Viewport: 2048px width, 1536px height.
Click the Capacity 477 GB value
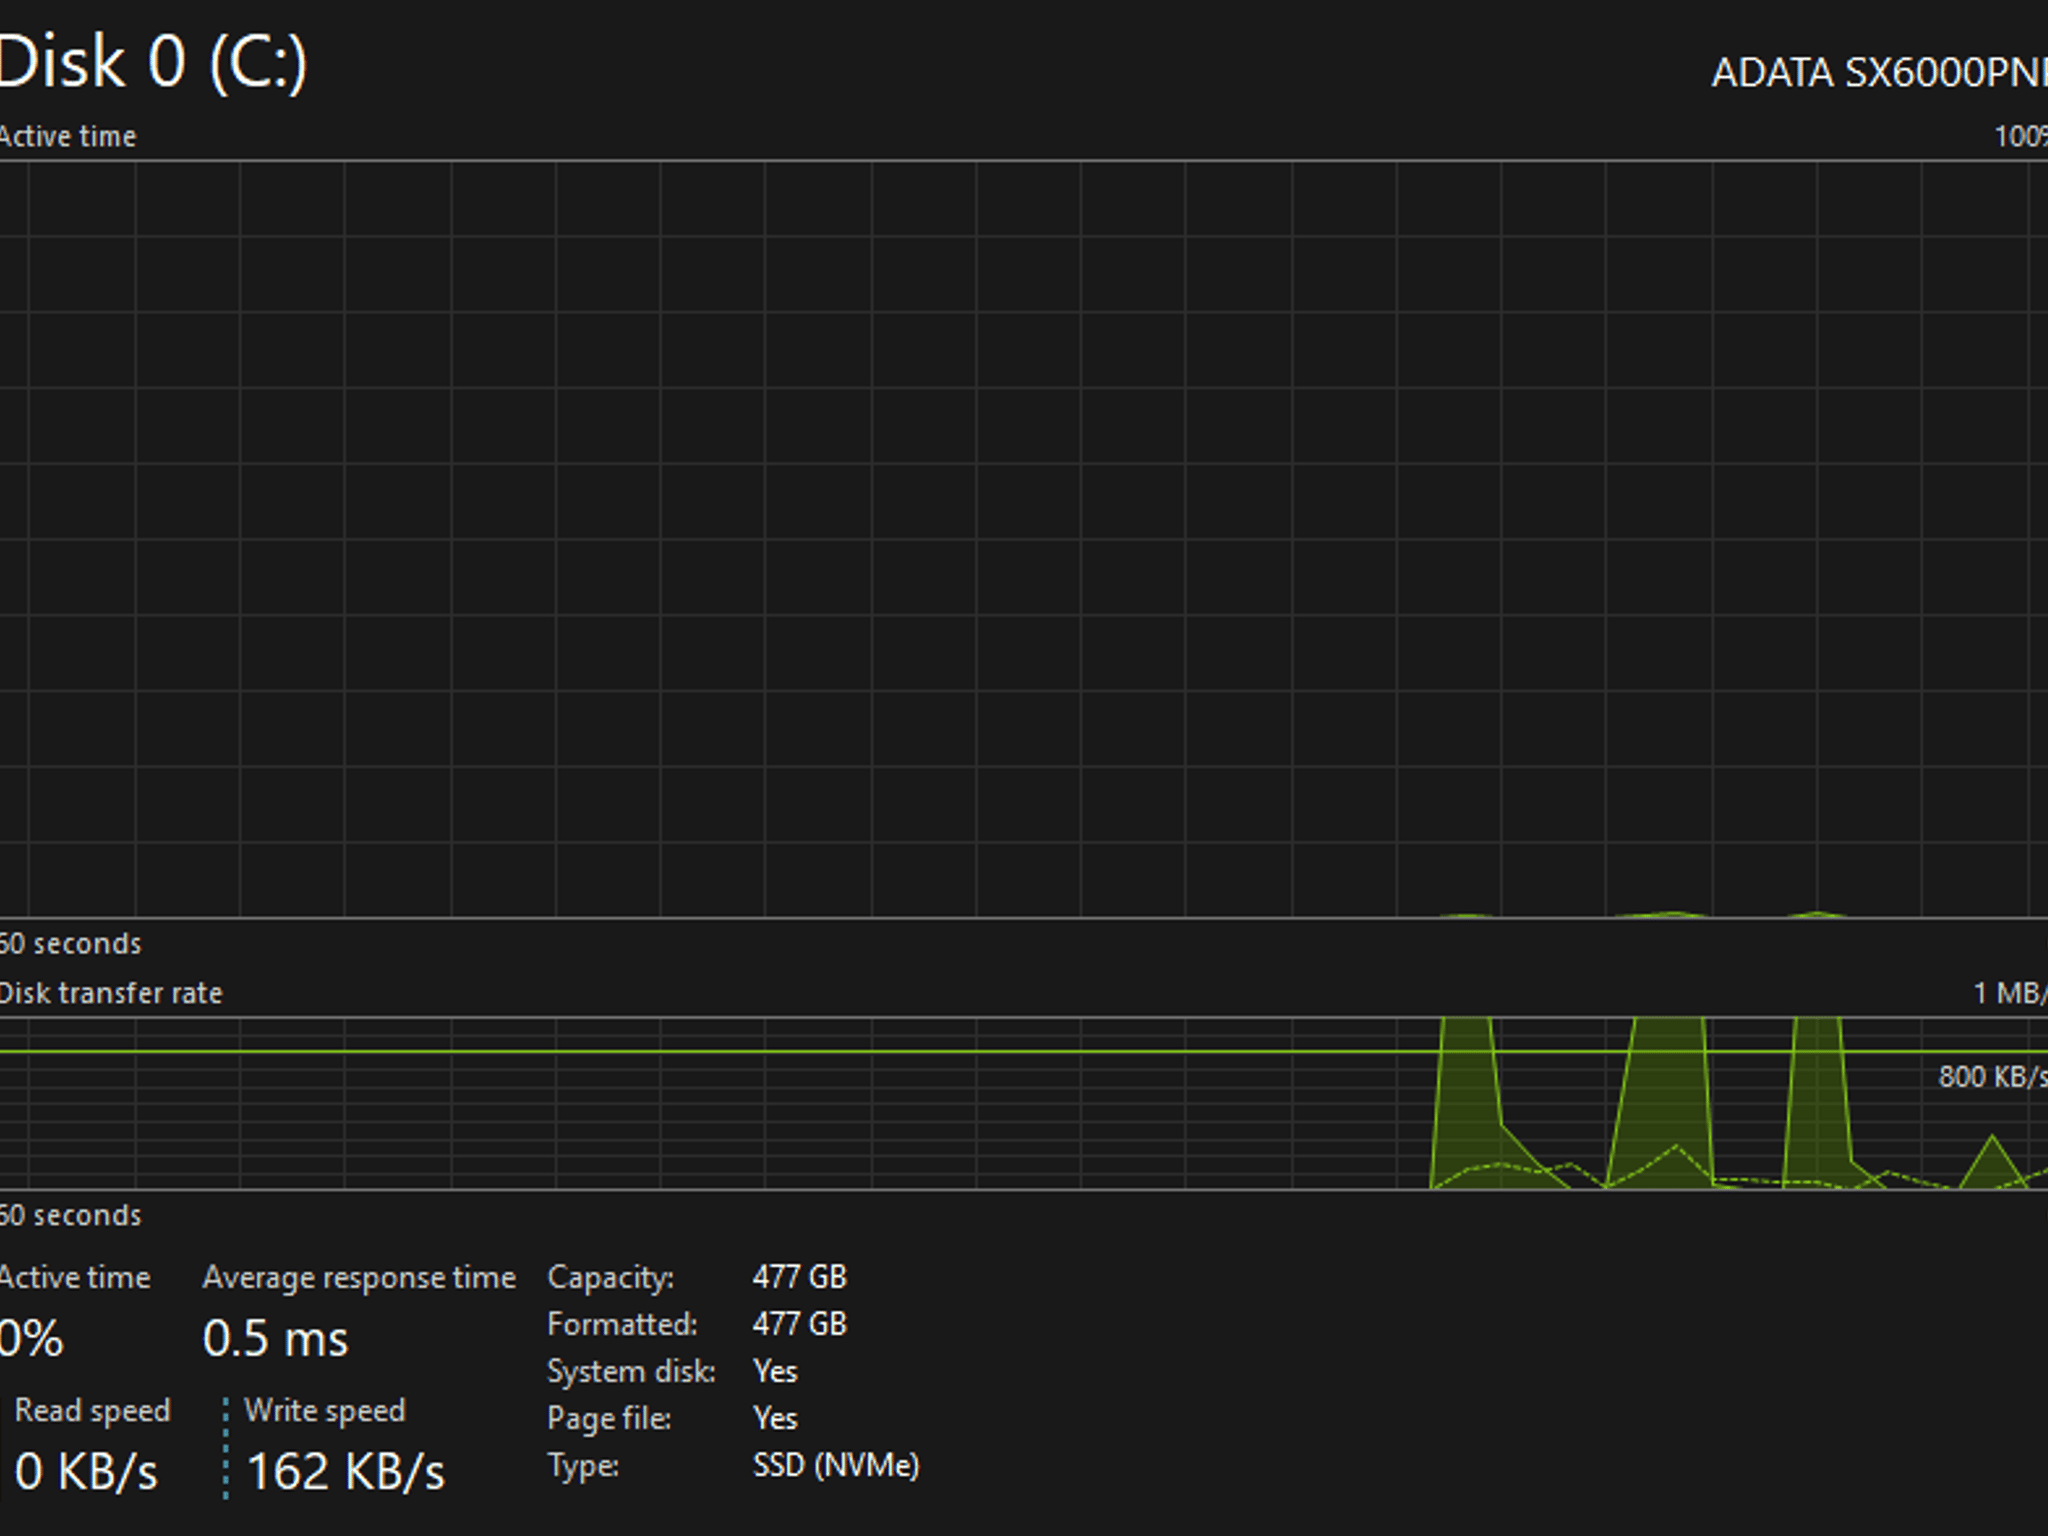coord(799,1277)
